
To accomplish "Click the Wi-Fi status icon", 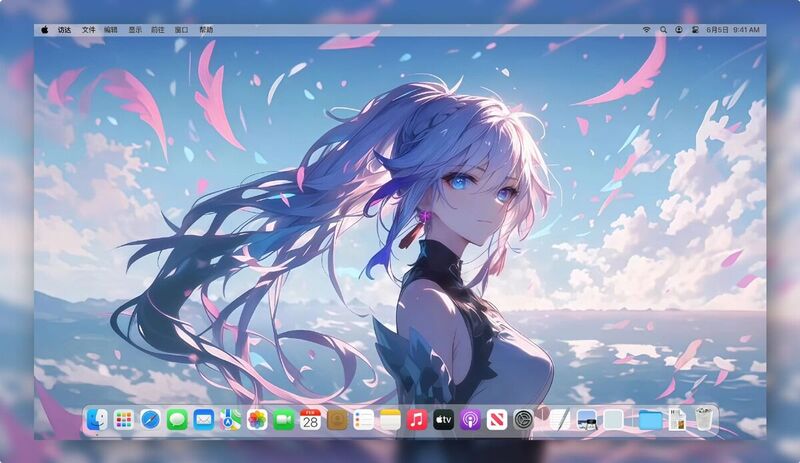I will [x=646, y=30].
